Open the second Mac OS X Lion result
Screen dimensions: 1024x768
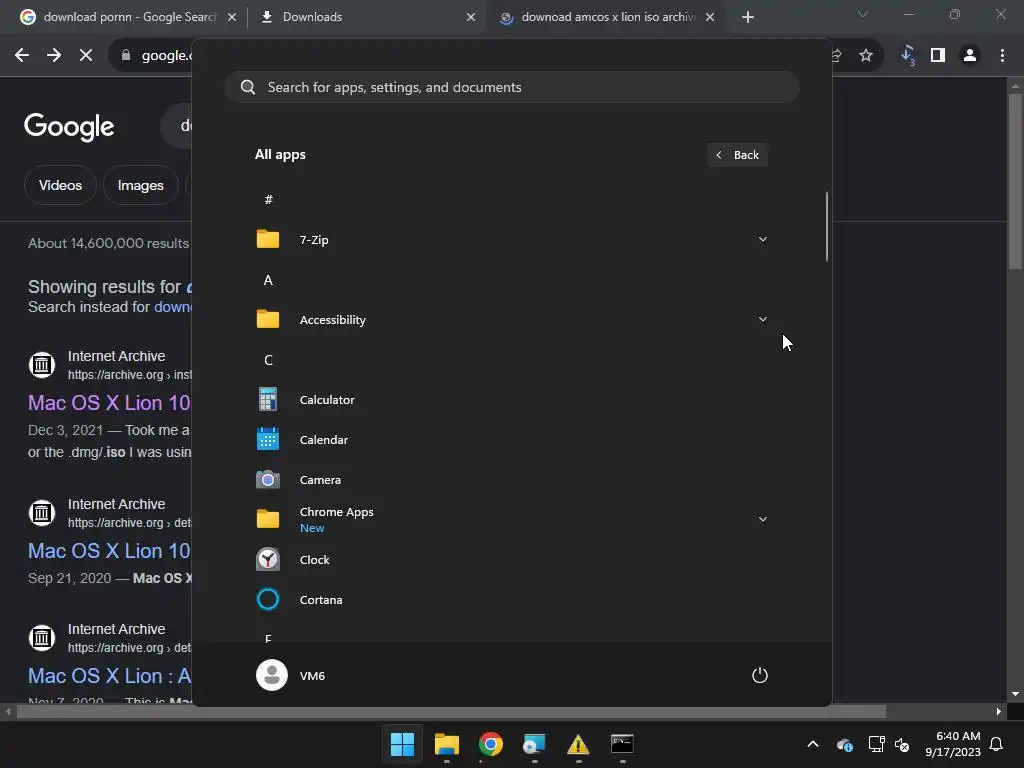point(109,551)
